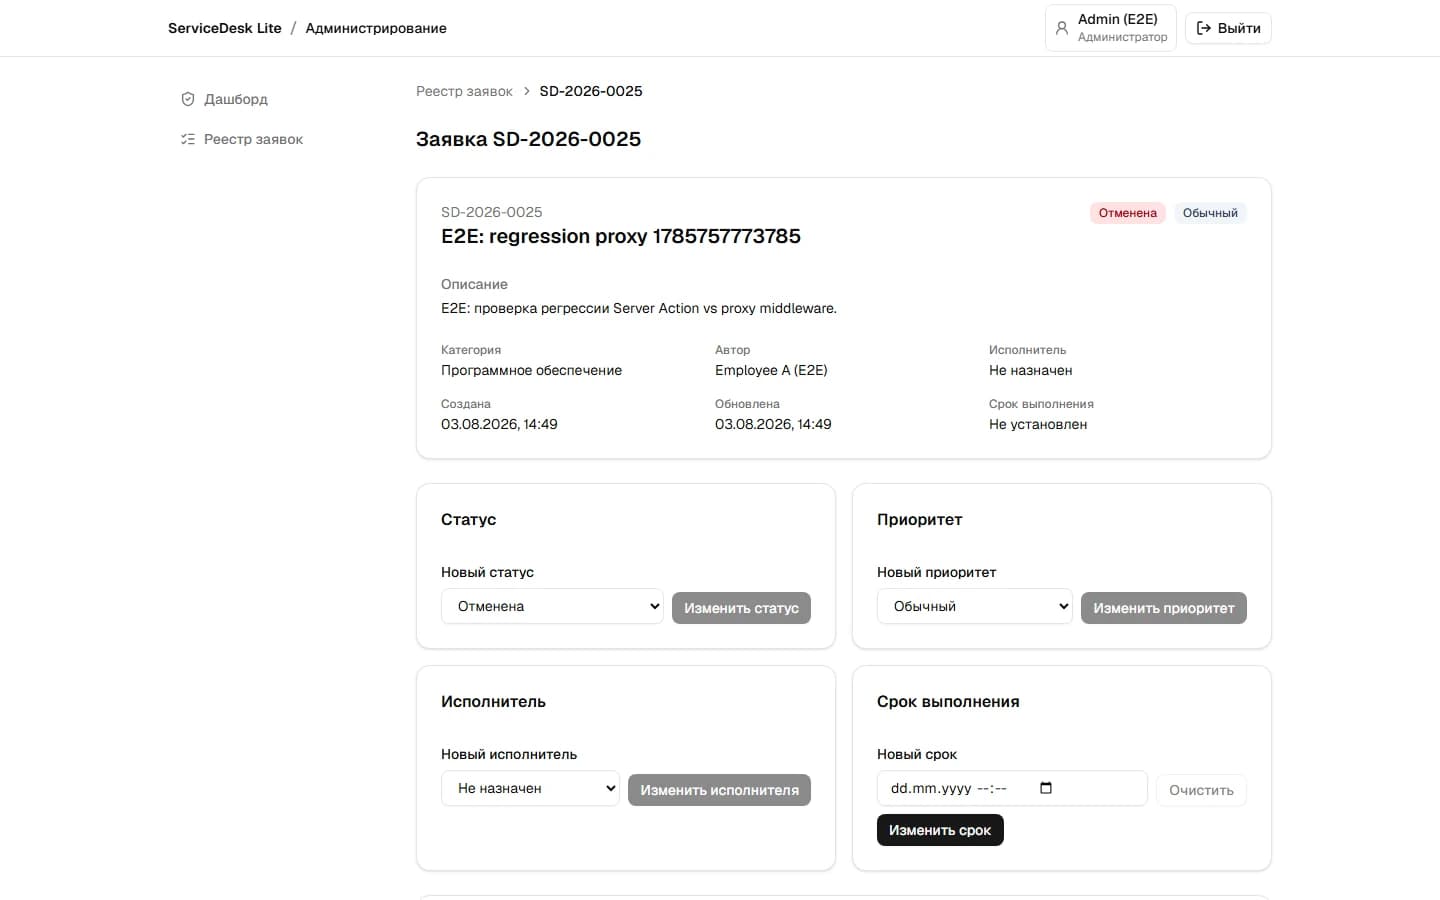Image resolution: width=1440 pixels, height=900 pixels.
Task: Click the Admin user profile icon
Action: (1062, 28)
